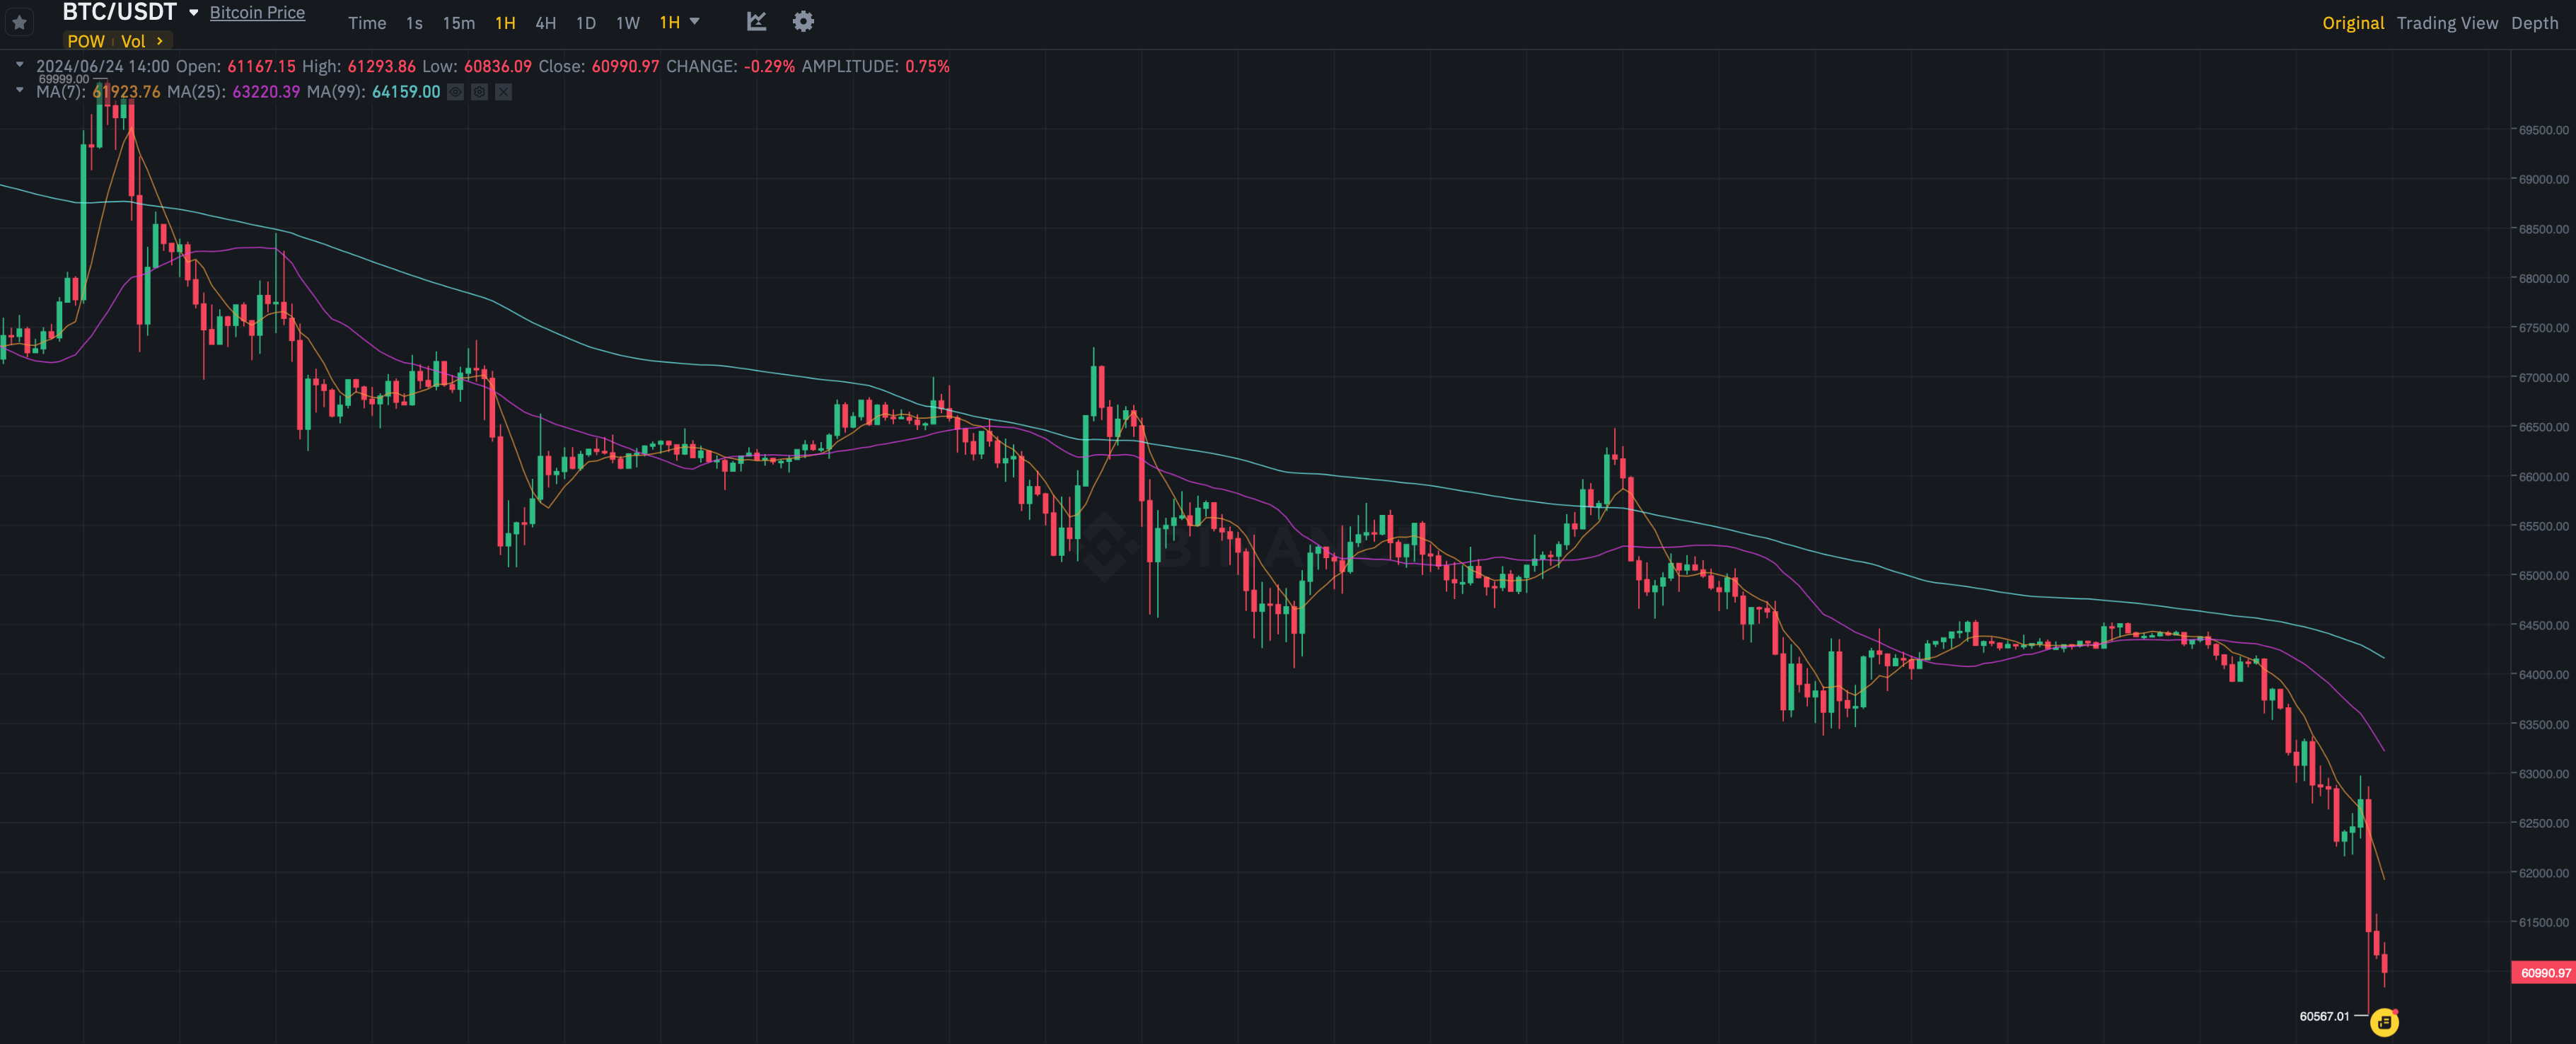Select the 1H interval after 15m
The image size is (2576, 1044).
pos(505,23)
